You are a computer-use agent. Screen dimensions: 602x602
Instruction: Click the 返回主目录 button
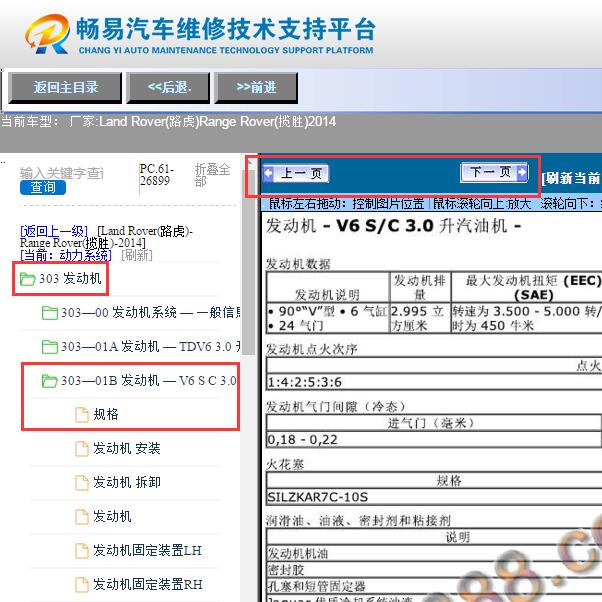click(x=65, y=88)
